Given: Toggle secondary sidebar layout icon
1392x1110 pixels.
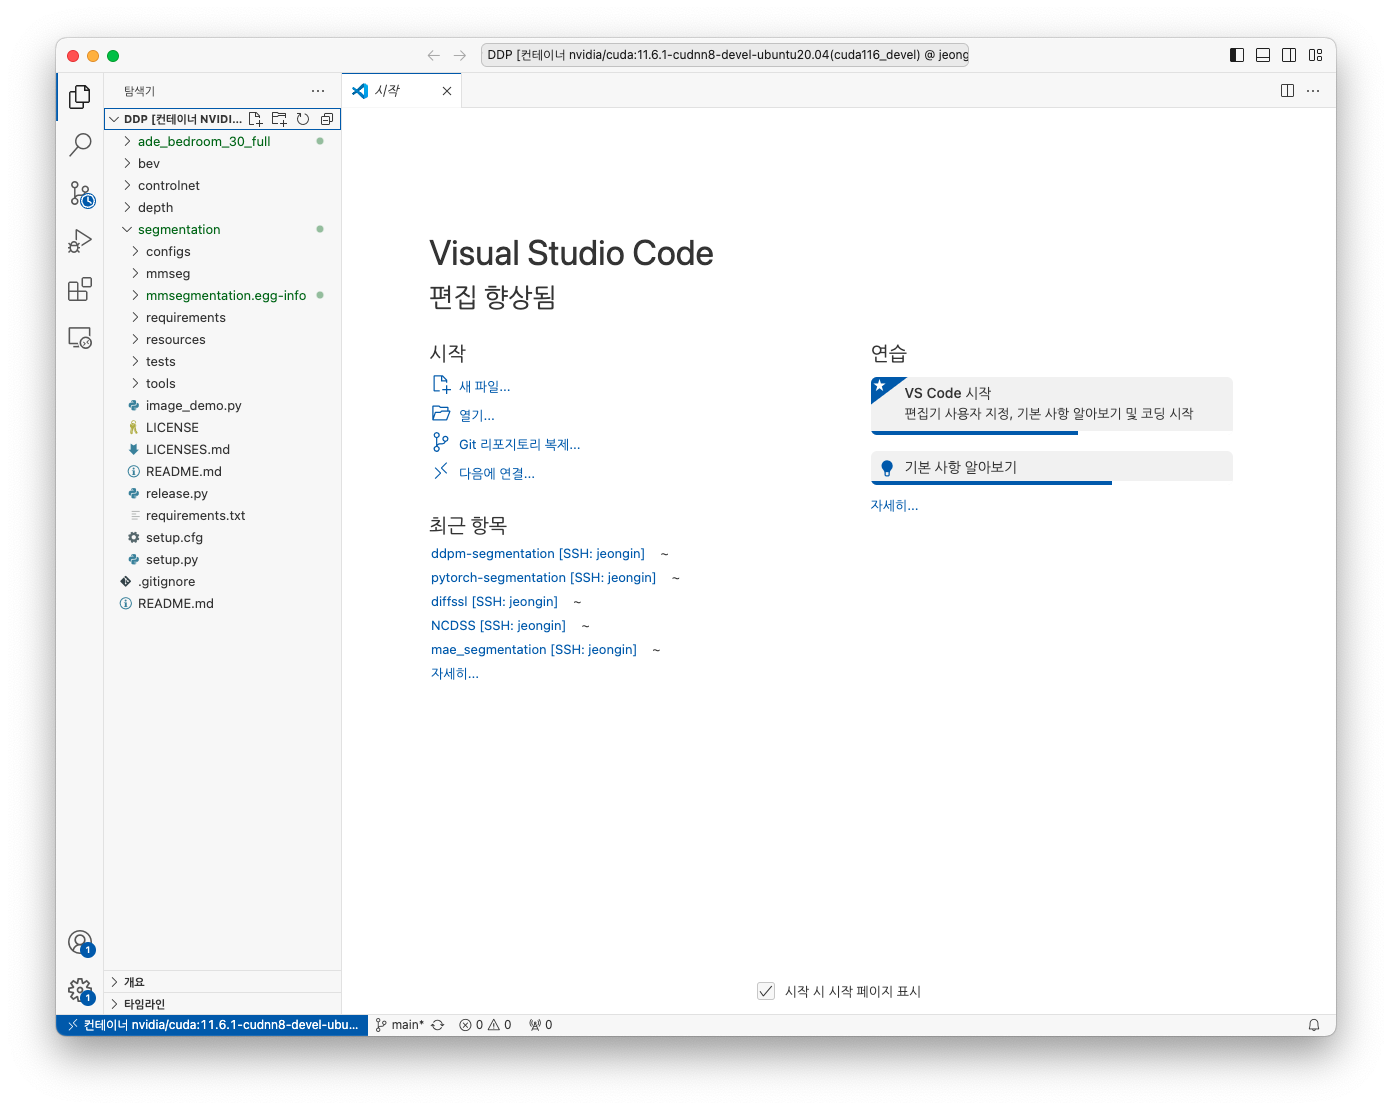Looking at the screenshot, I should [1289, 55].
